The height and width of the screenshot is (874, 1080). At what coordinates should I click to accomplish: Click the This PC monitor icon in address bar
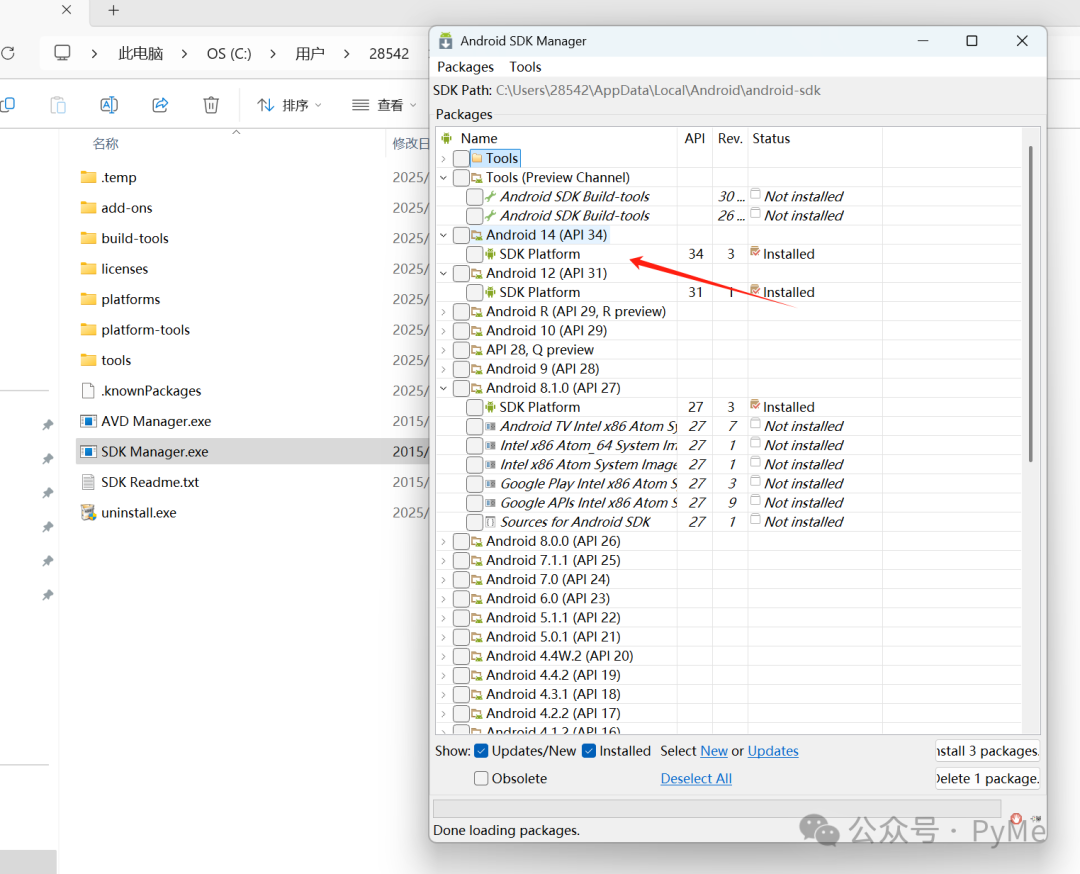pos(62,53)
